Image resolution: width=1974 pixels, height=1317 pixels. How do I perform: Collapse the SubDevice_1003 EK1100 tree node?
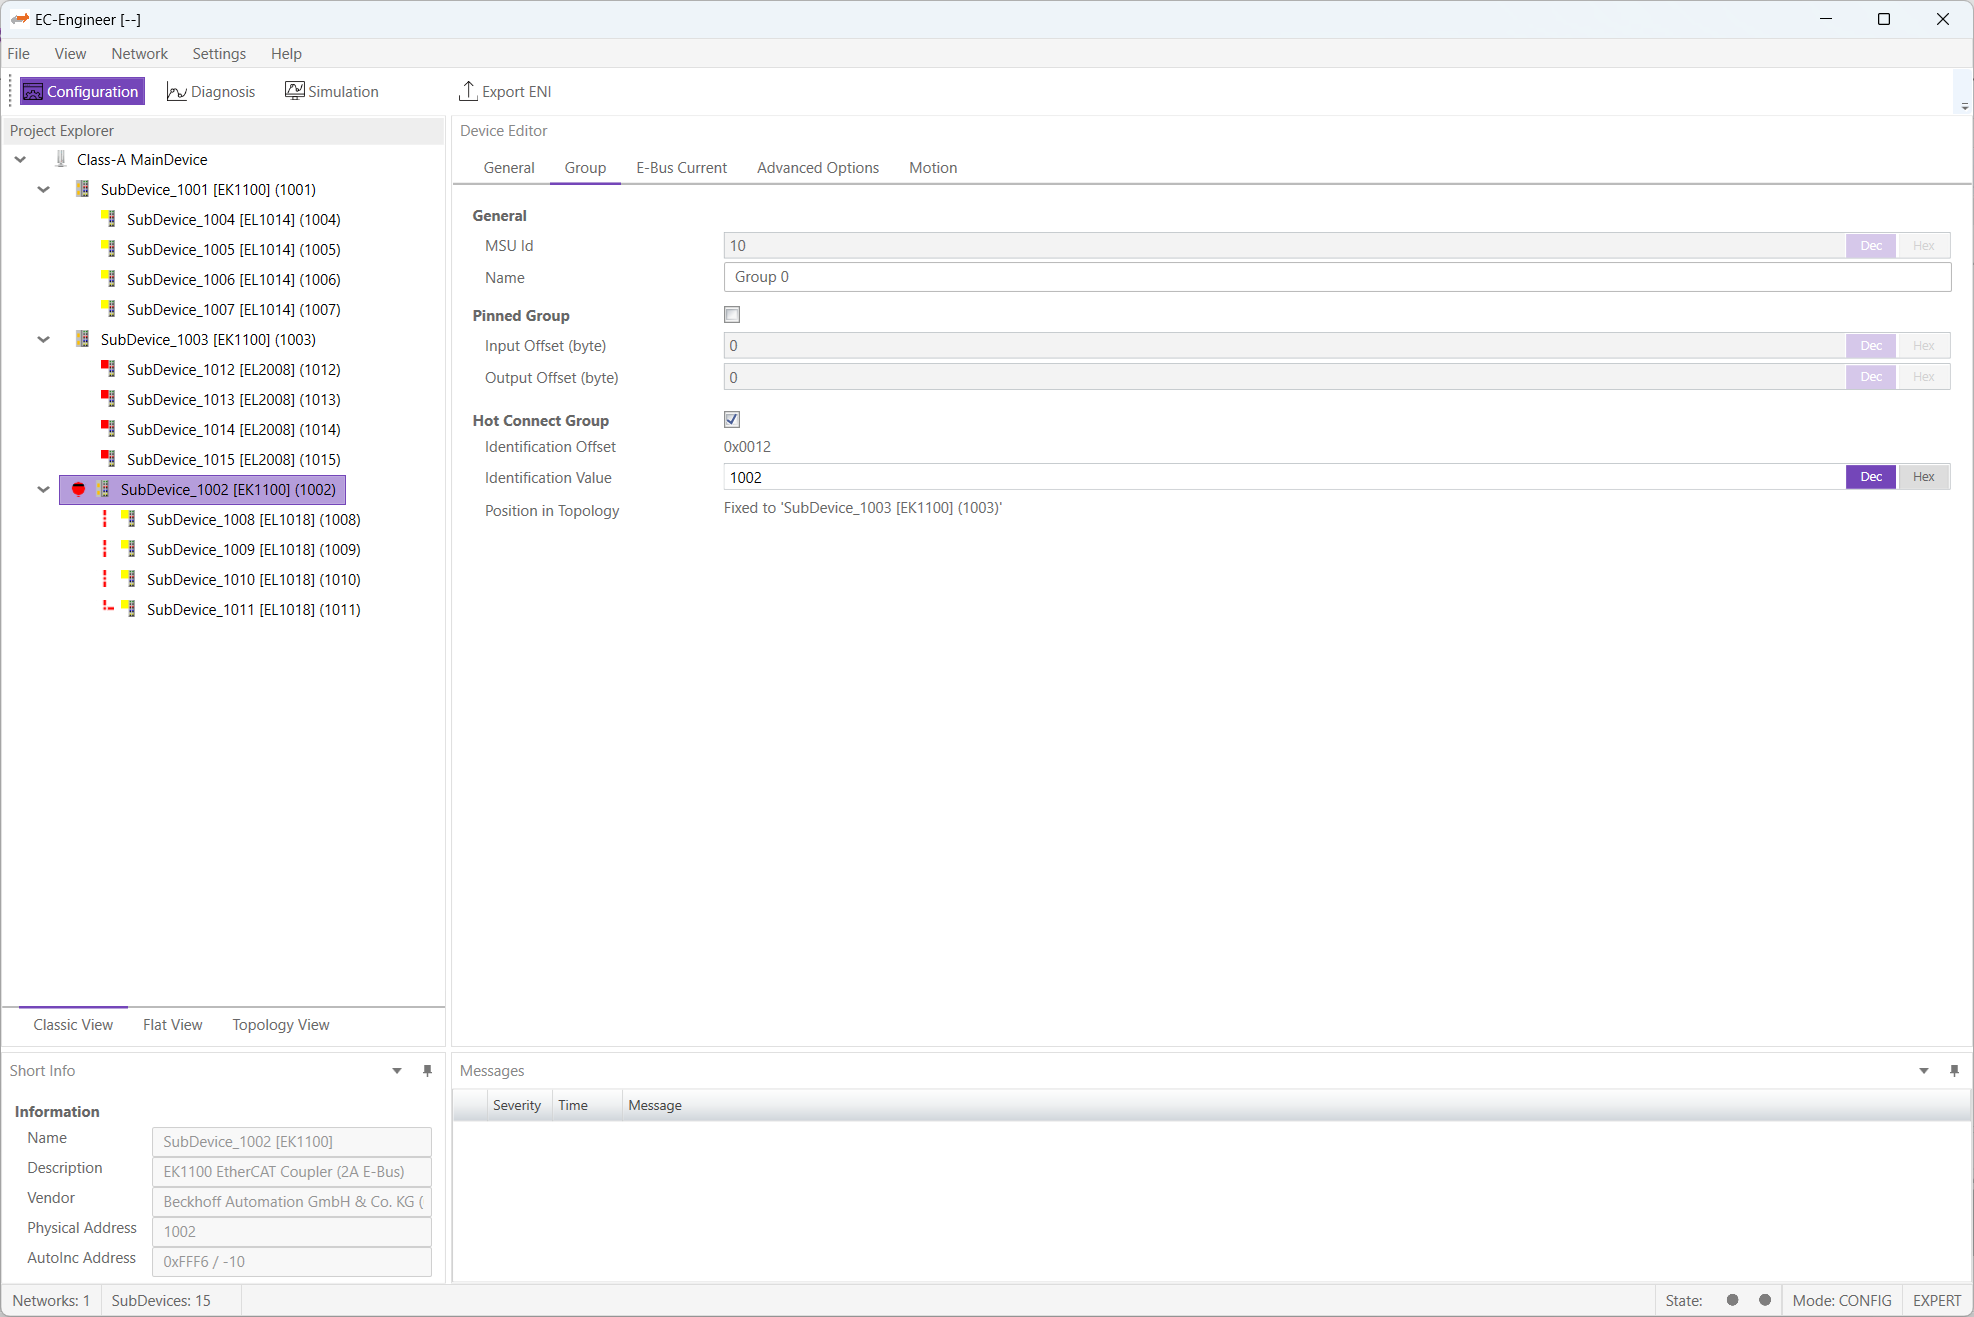[44, 339]
